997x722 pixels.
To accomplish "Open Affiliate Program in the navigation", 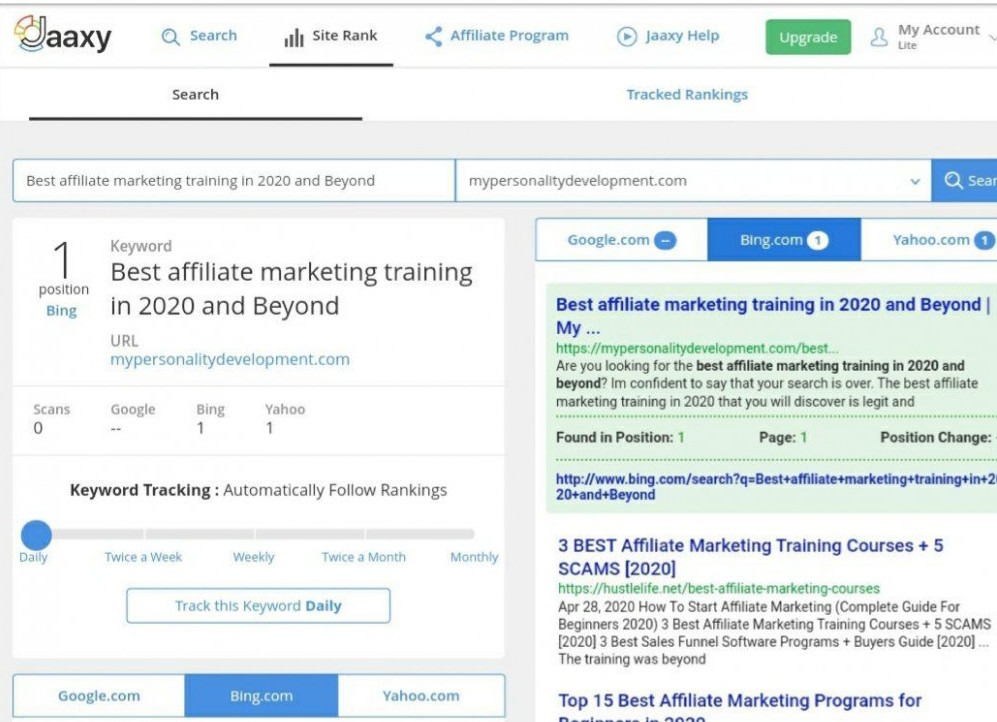I will coord(497,36).
